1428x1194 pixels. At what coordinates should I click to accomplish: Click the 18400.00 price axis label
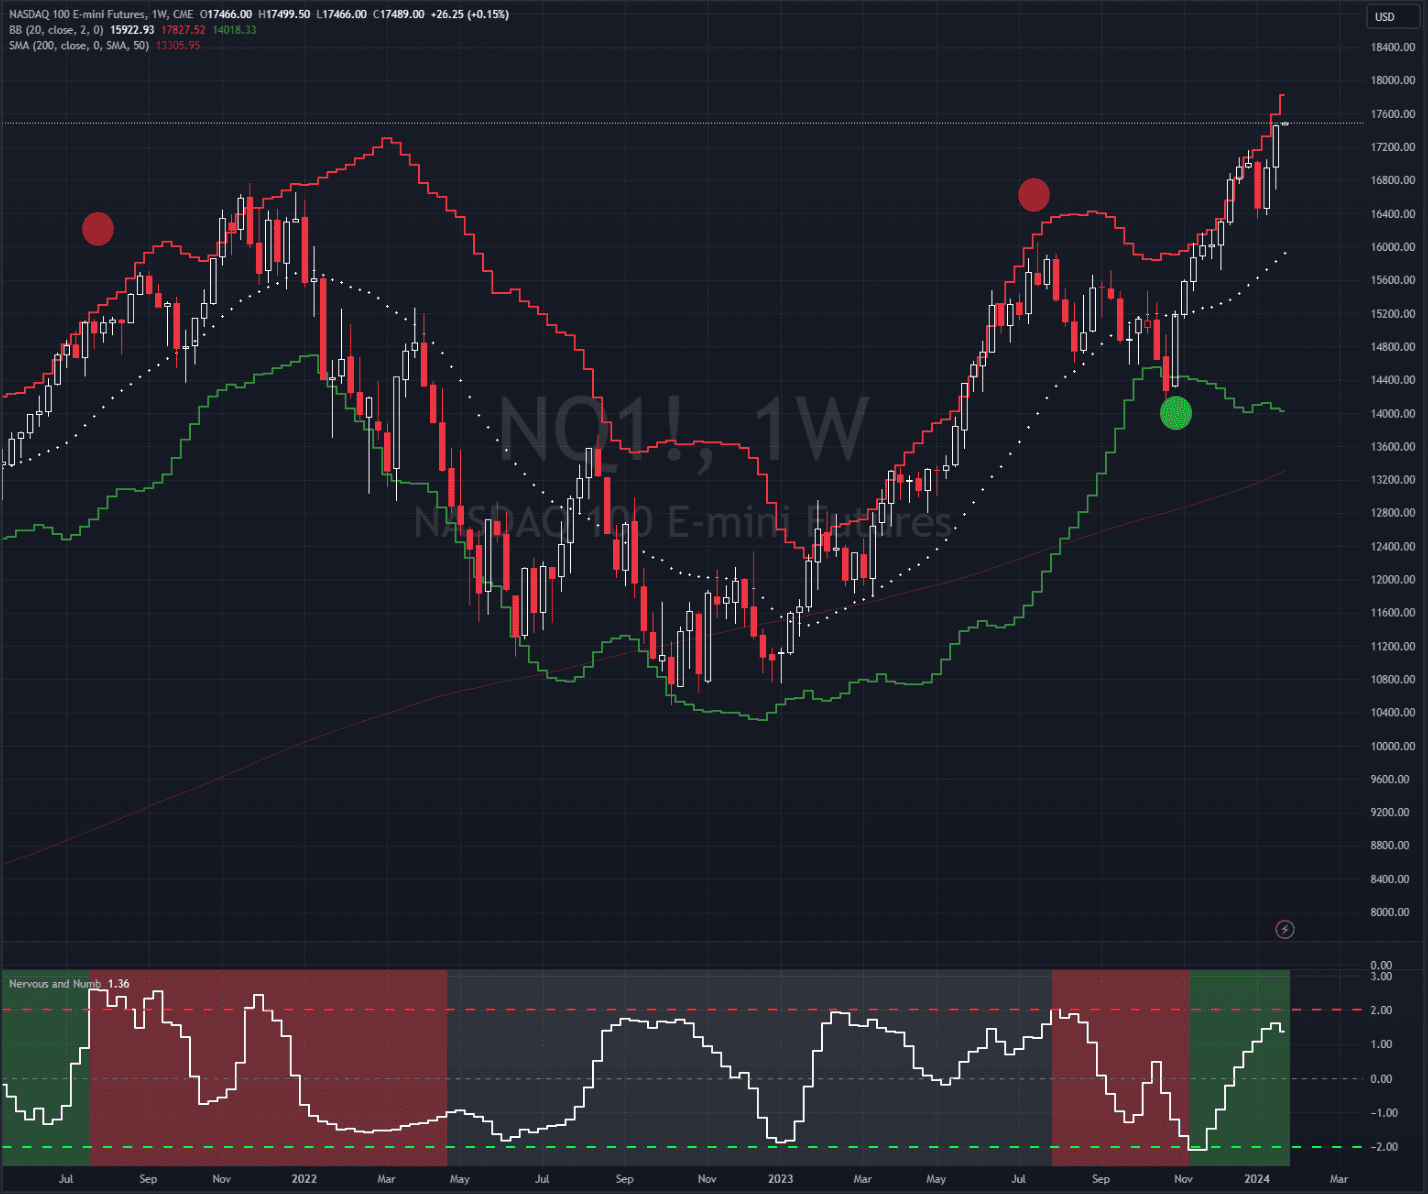point(1392,47)
